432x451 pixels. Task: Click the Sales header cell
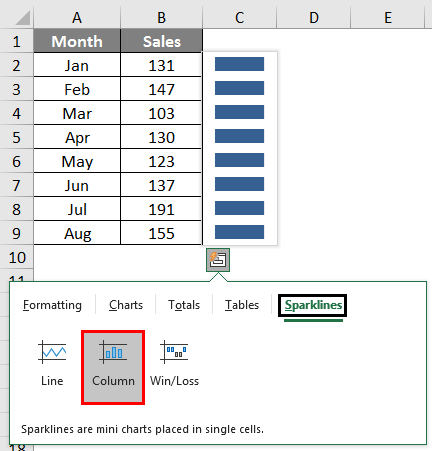tap(161, 41)
